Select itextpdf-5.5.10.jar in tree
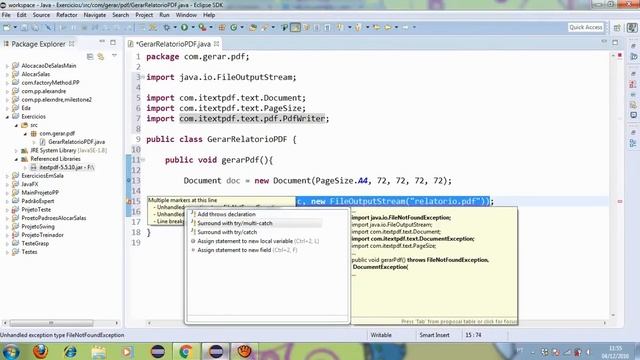The image size is (640, 360). click(67, 167)
